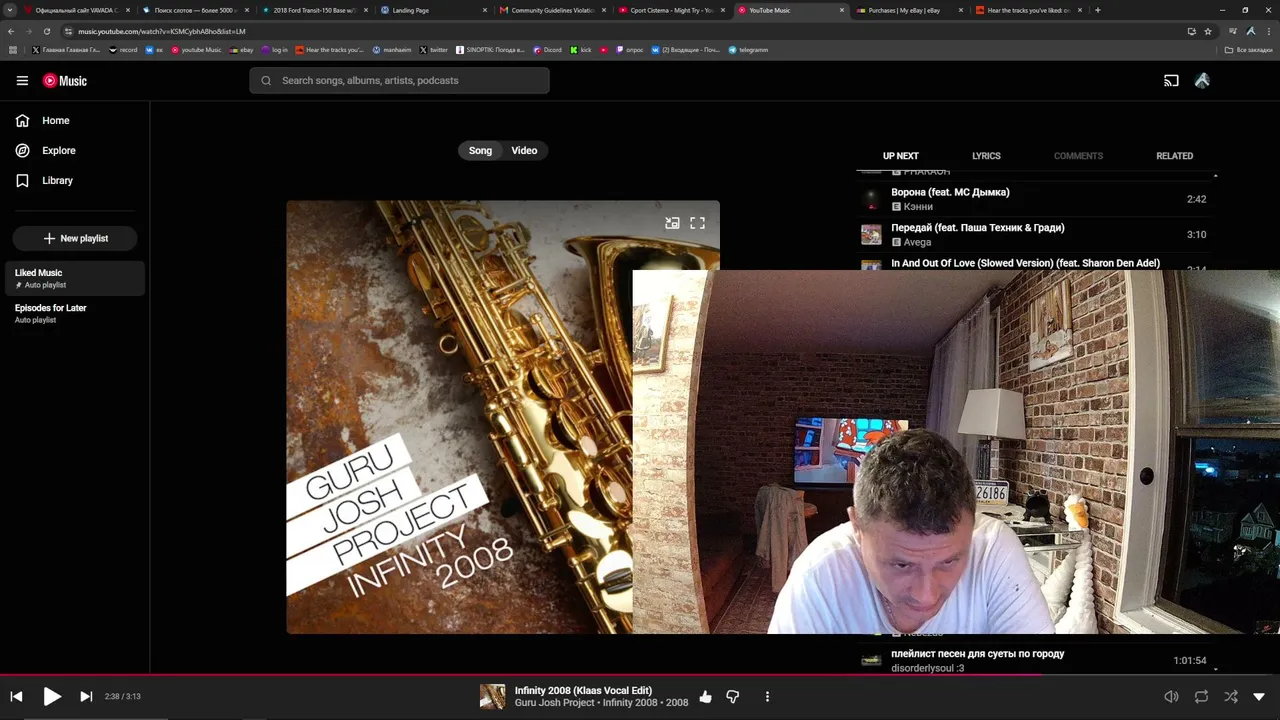This screenshot has width=1280, height=720.
Task: Open the browser tab search dropdown
Action: [10, 10]
